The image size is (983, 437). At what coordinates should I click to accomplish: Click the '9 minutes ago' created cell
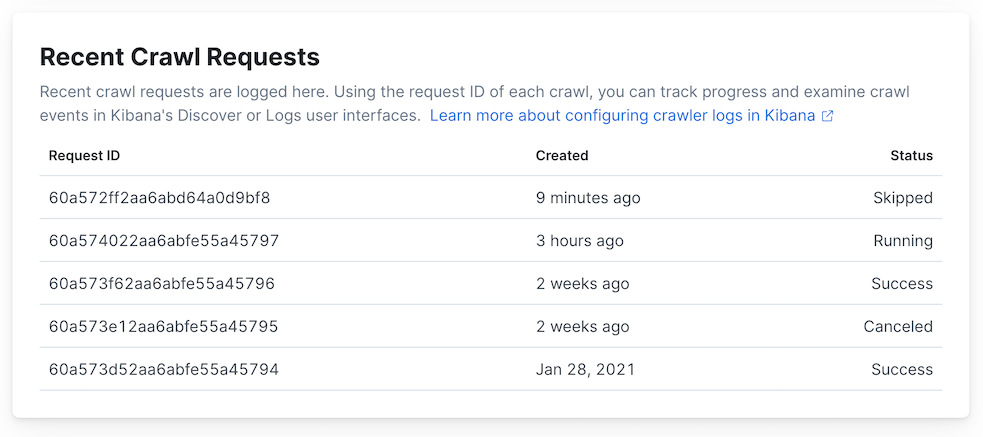coord(588,198)
